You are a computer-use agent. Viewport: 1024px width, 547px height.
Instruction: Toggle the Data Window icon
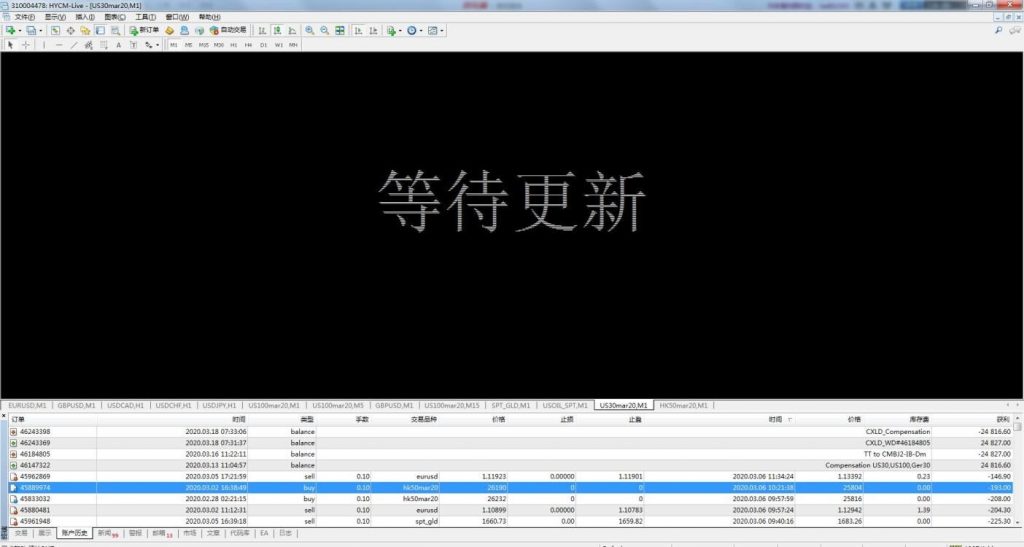coord(71,30)
